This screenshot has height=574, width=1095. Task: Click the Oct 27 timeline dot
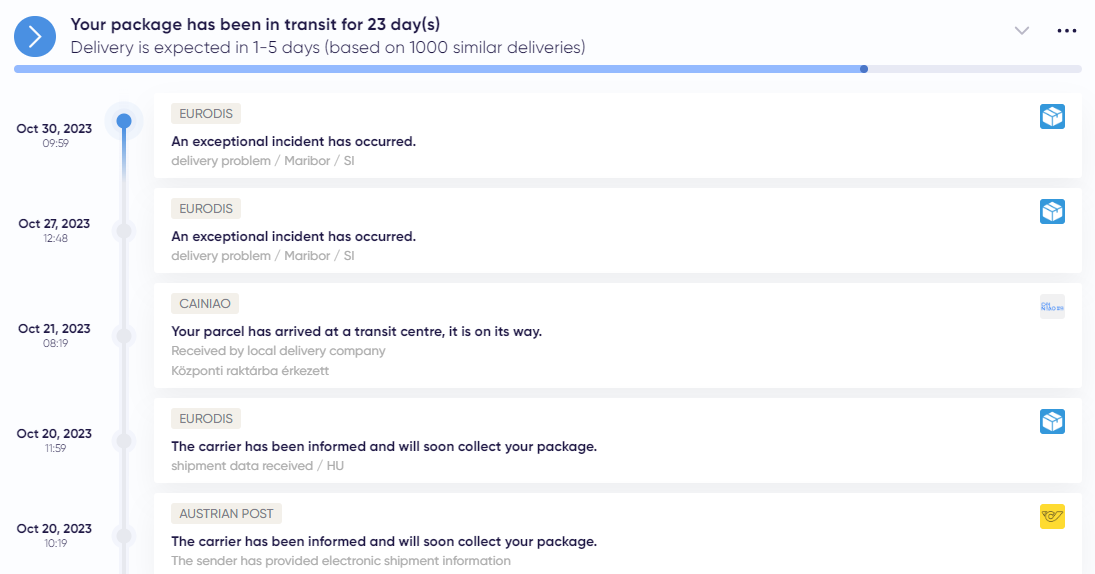(x=124, y=230)
